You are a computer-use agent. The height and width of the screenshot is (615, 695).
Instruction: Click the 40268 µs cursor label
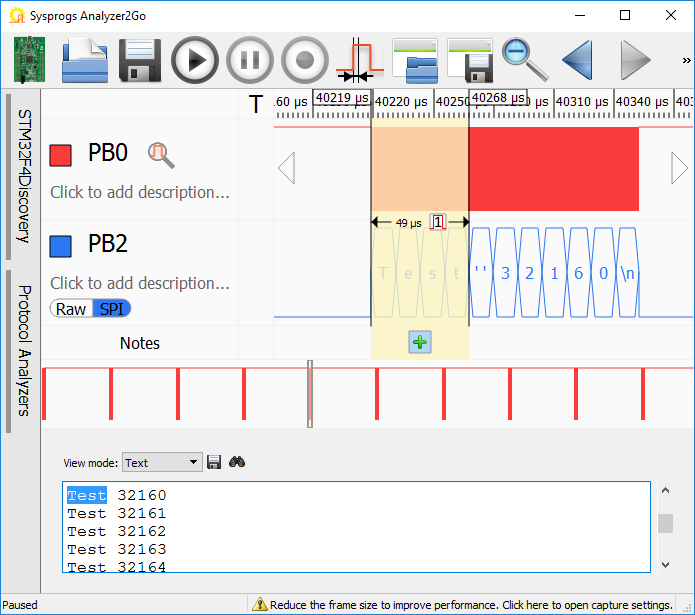(498, 97)
